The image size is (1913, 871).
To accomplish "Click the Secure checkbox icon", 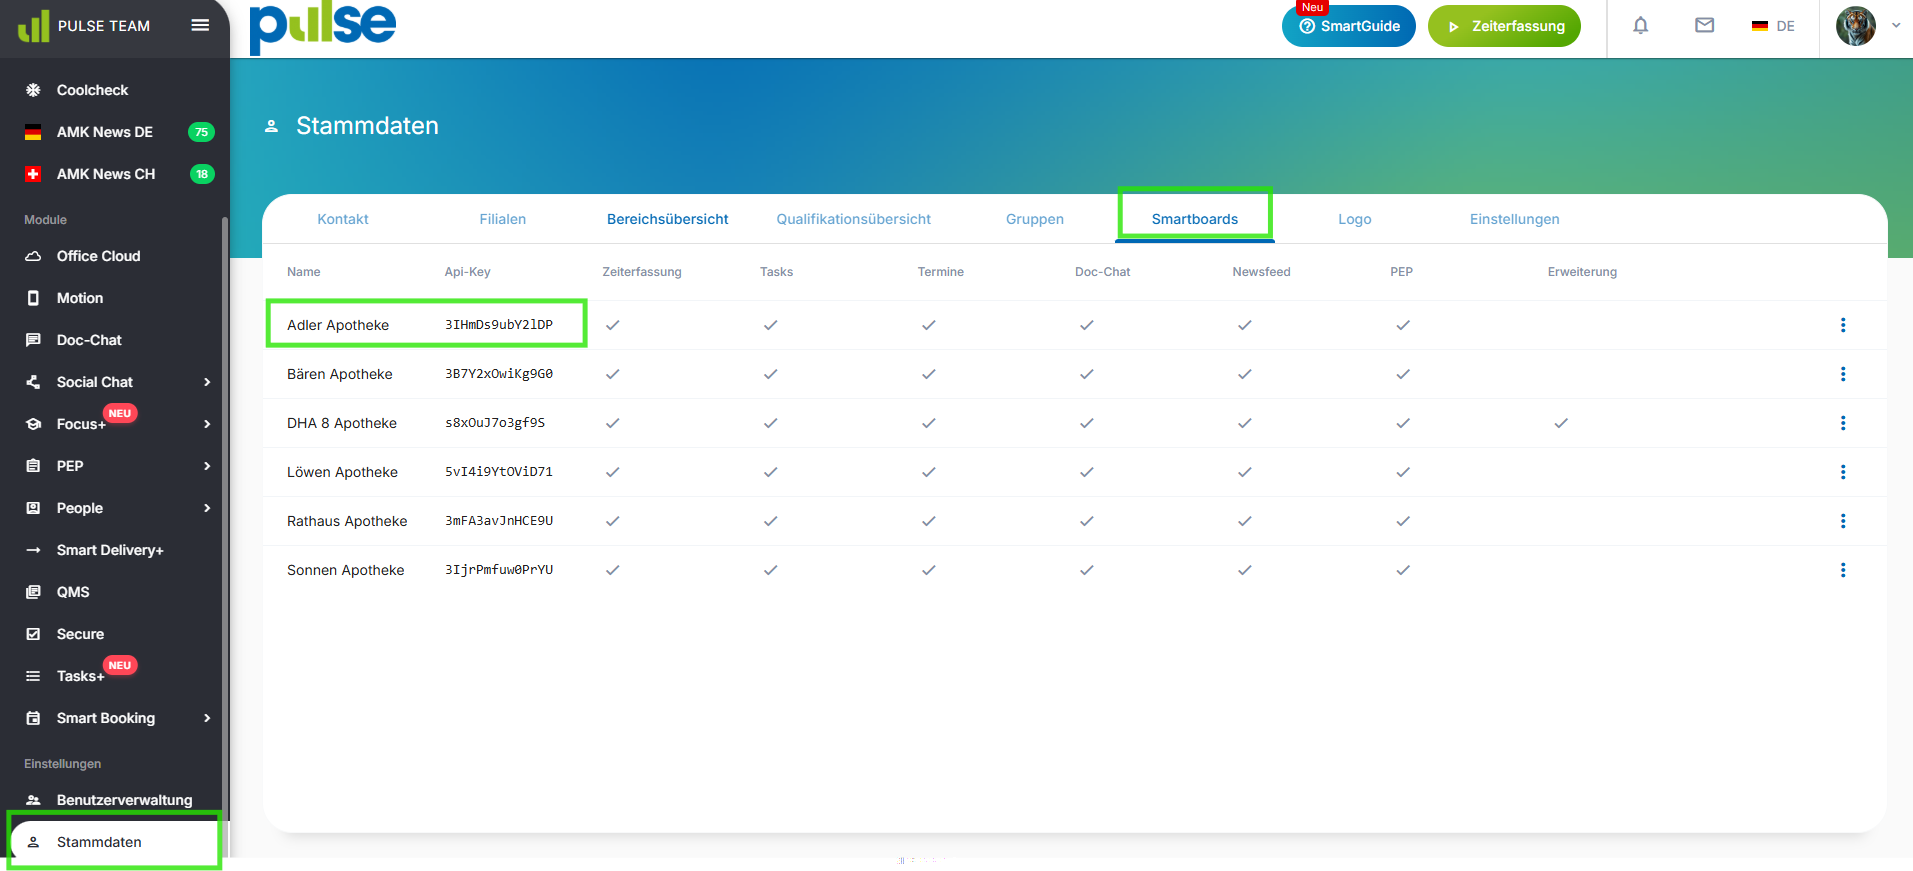I will point(33,634).
